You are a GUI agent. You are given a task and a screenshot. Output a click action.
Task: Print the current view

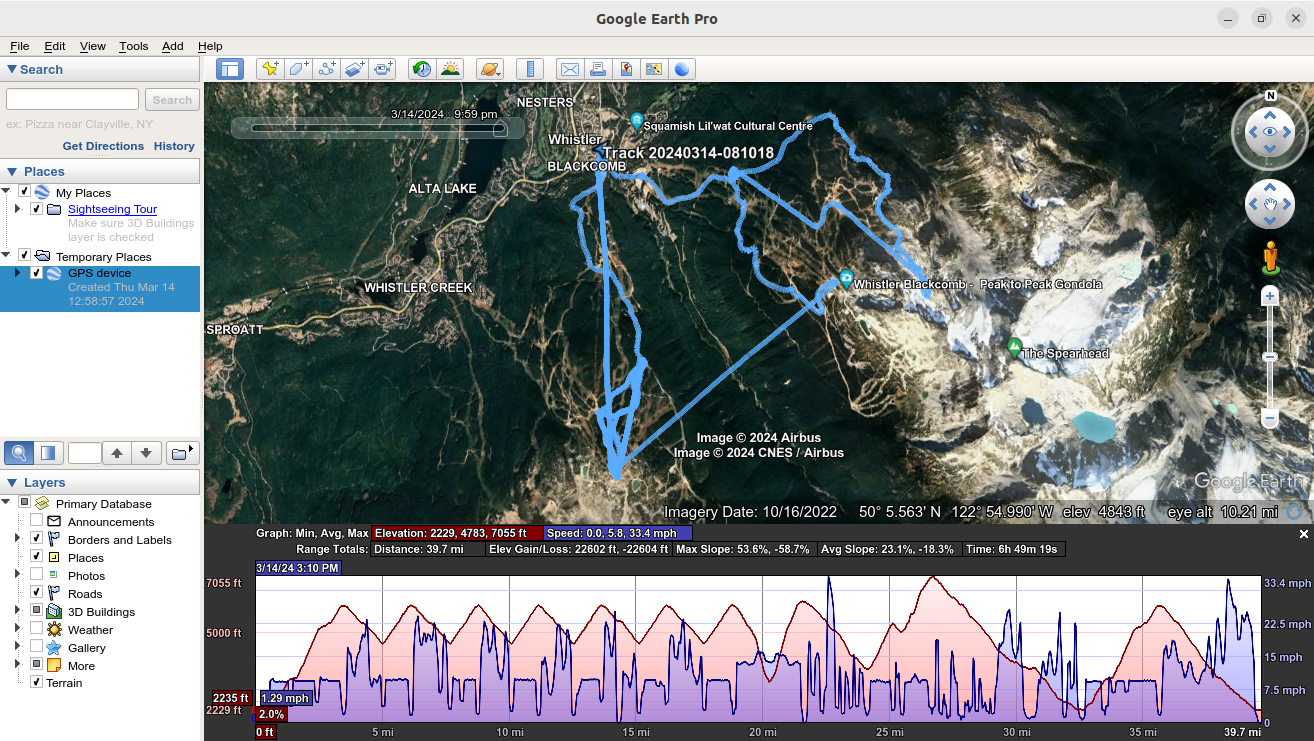598,69
